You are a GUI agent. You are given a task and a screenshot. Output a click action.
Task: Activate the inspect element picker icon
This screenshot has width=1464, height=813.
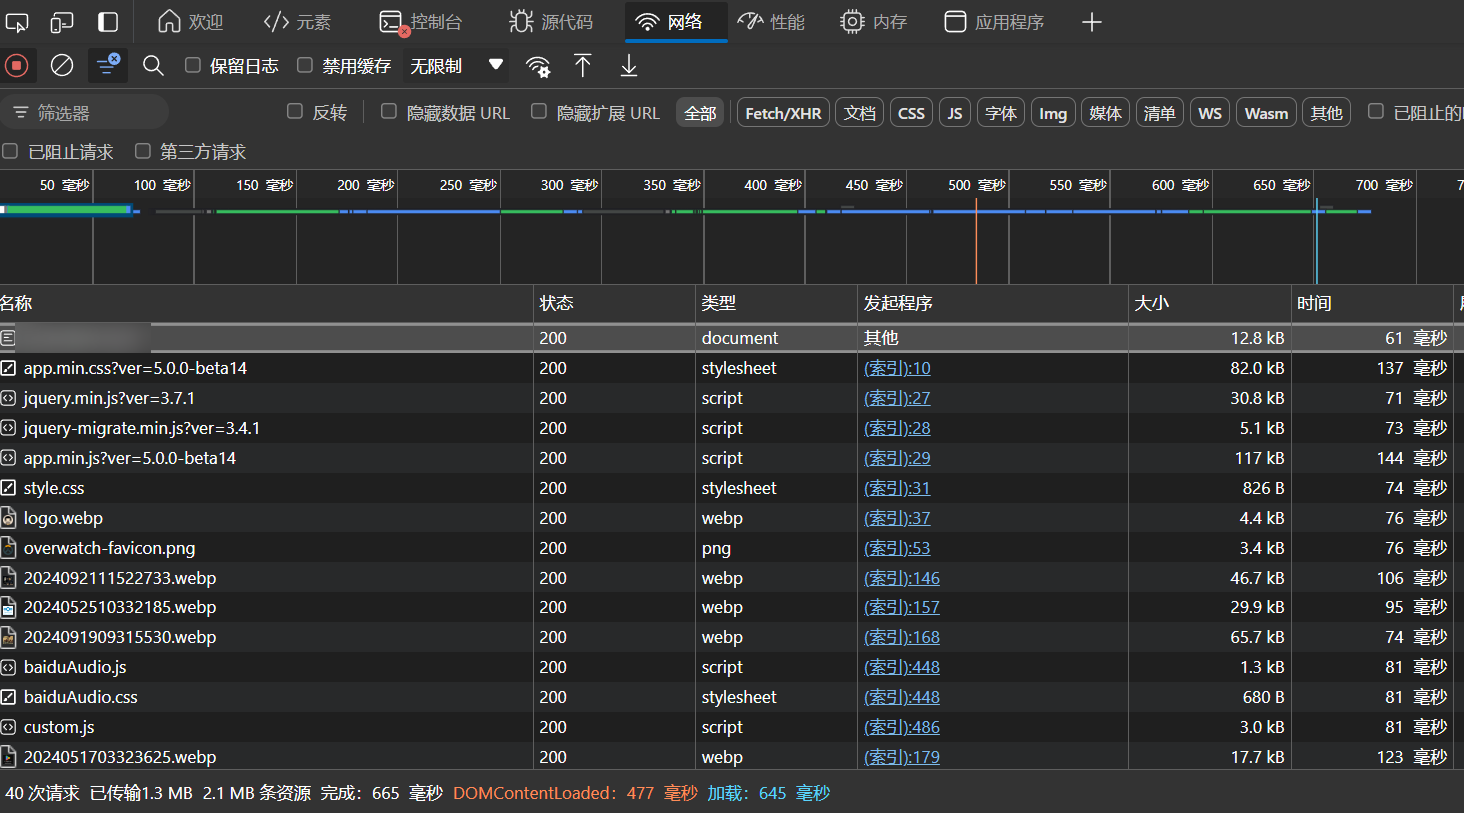point(17,22)
